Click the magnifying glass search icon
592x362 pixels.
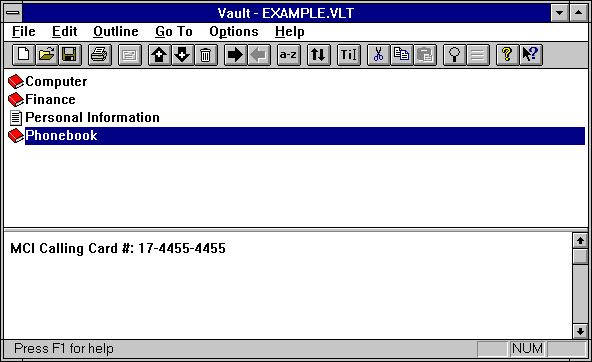(455, 55)
